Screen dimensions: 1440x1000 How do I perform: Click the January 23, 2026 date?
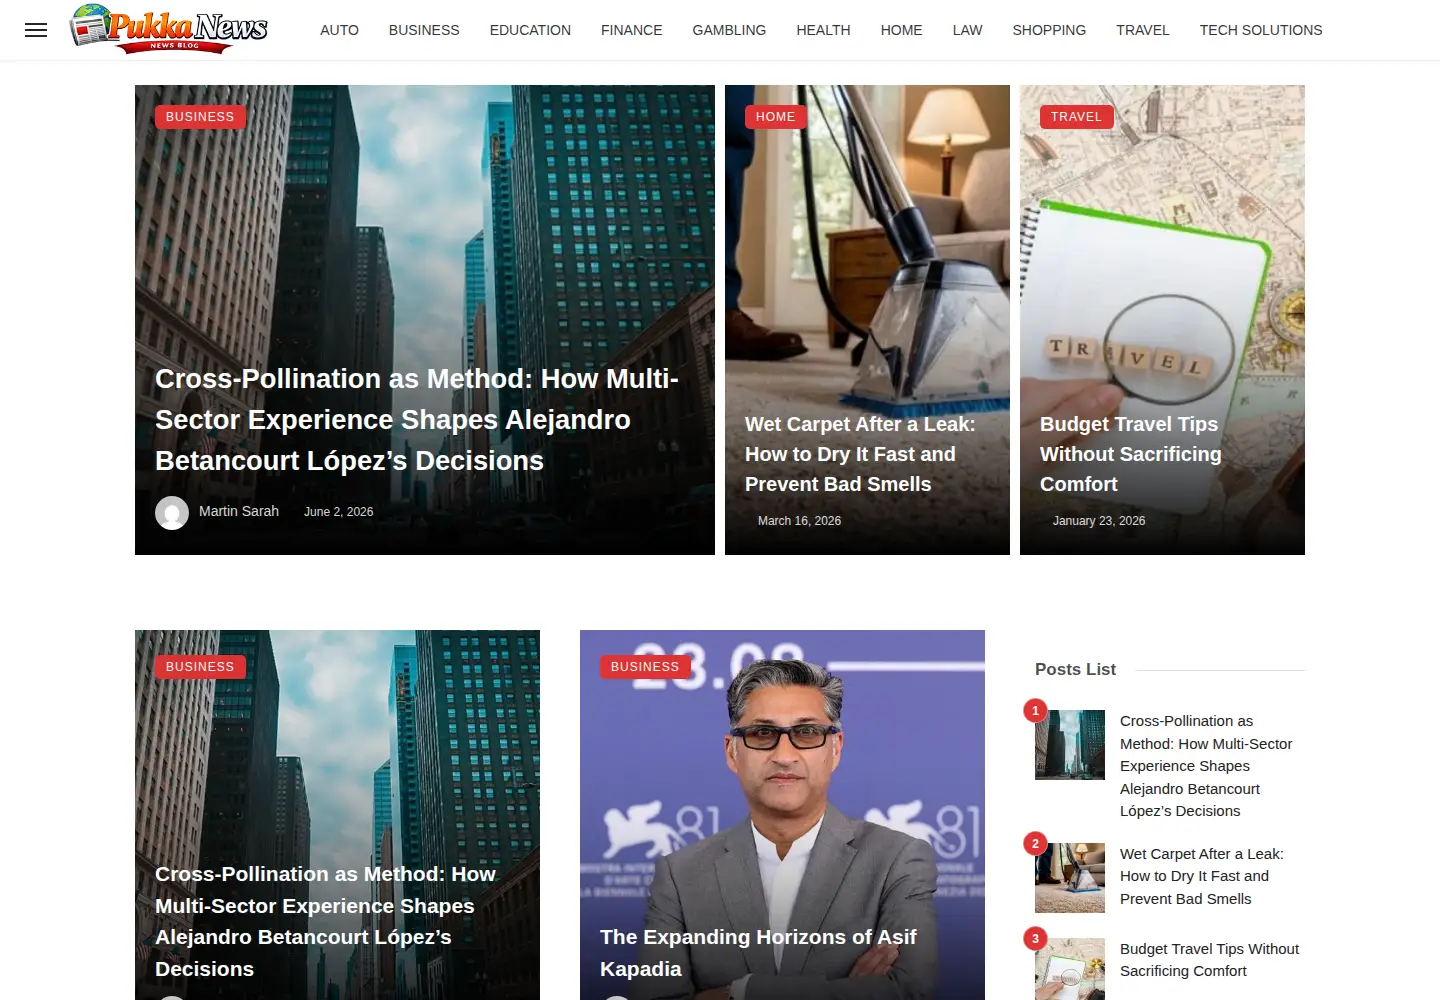click(x=1099, y=521)
